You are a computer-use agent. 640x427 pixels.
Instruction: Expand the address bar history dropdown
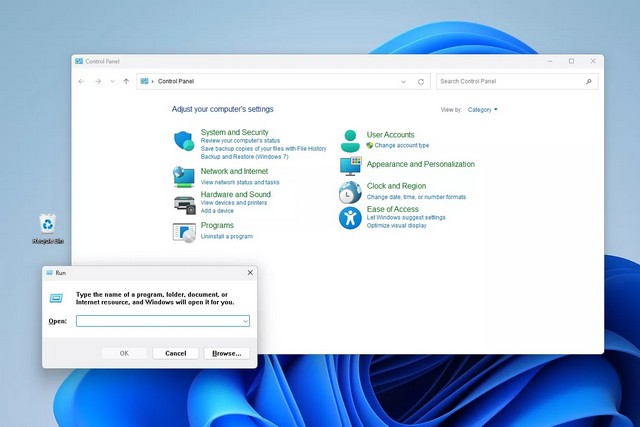[403, 82]
